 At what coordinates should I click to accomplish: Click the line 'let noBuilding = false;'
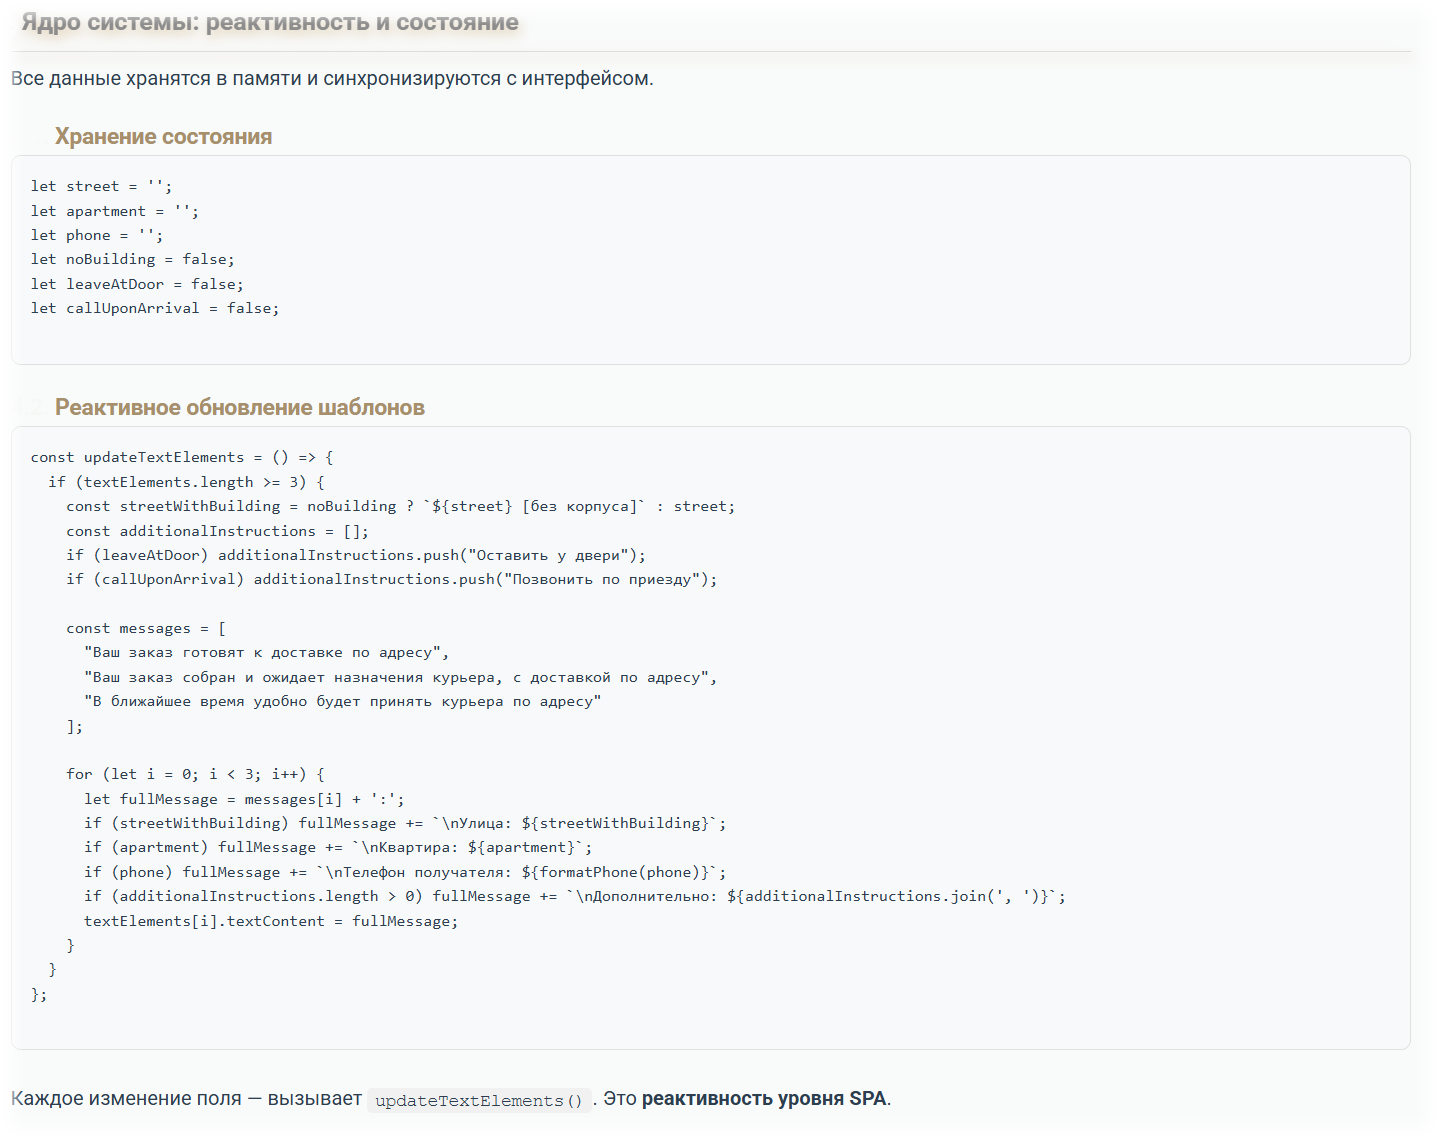[132, 258]
